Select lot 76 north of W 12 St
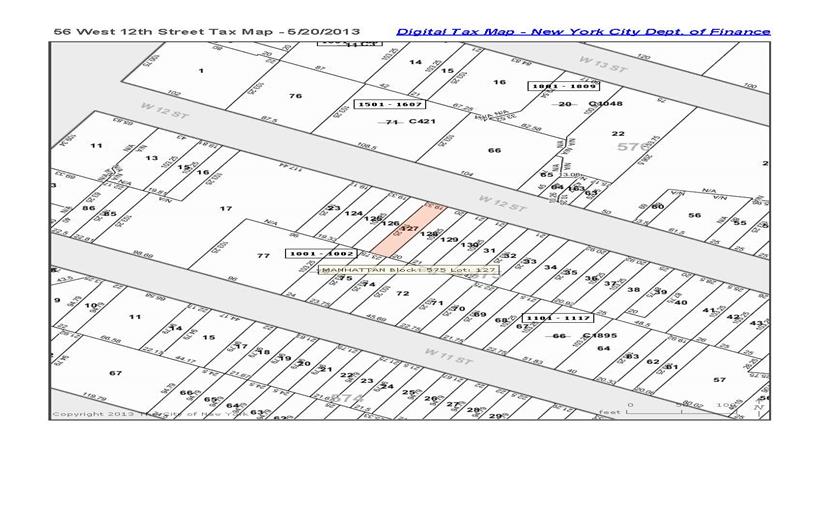The image size is (830, 530). click(x=295, y=96)
